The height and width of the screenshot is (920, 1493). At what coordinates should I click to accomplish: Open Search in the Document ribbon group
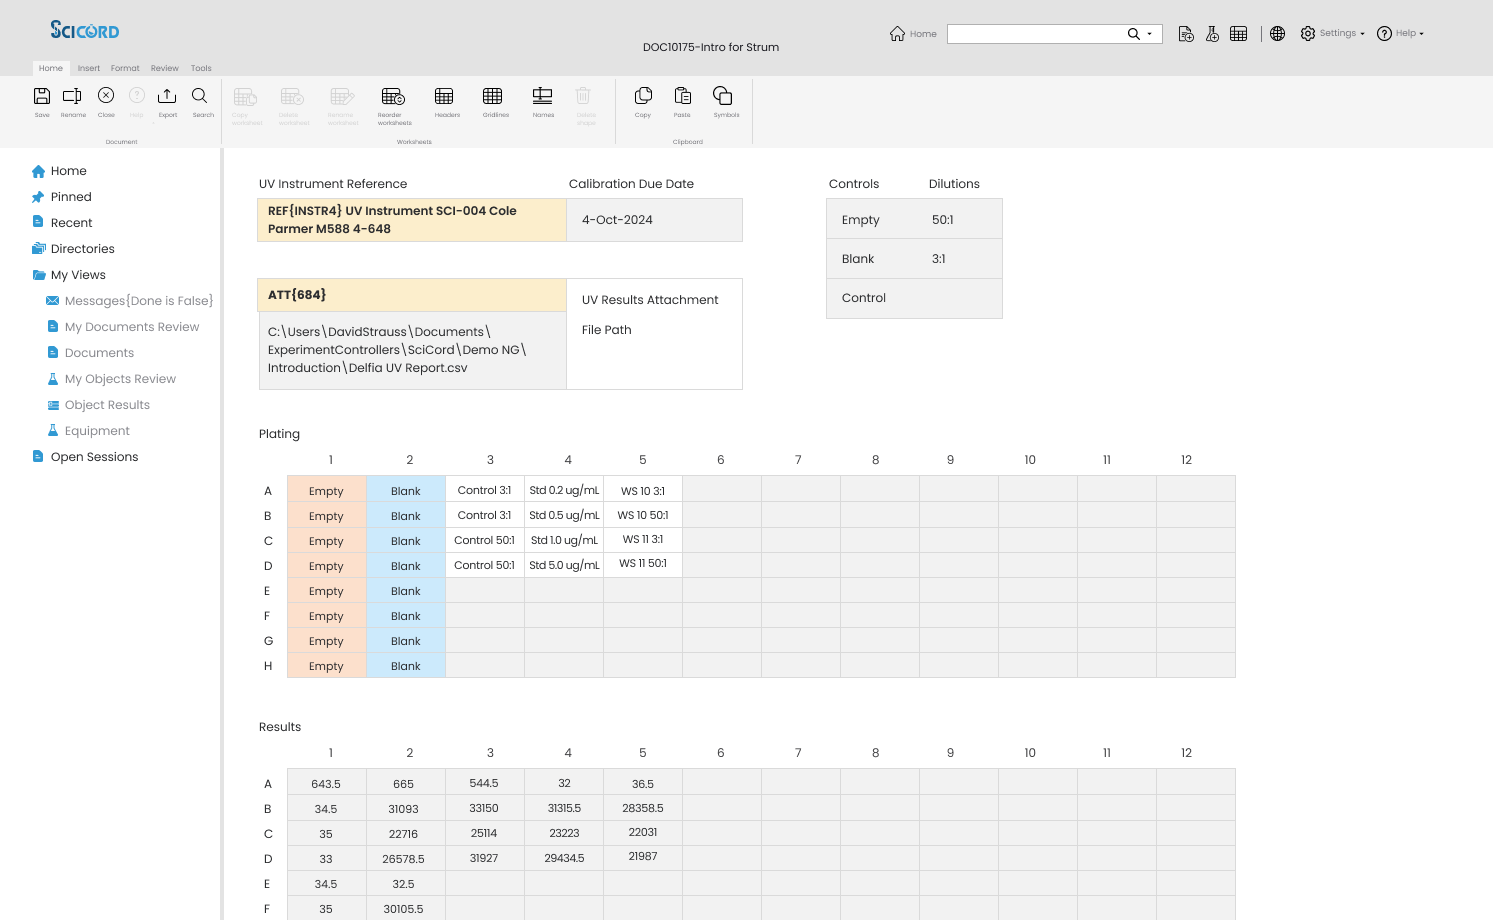(200, 95)
